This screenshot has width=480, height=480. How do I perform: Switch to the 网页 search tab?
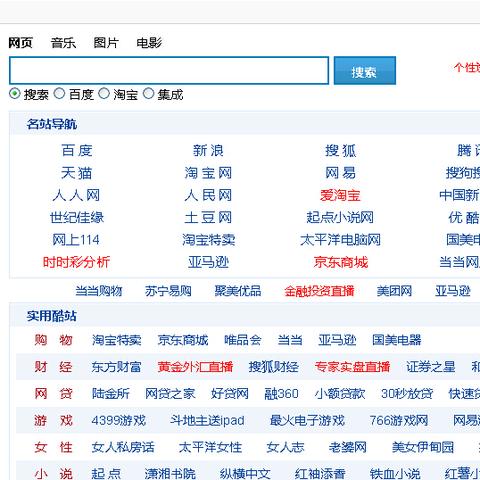click(20, 43)
